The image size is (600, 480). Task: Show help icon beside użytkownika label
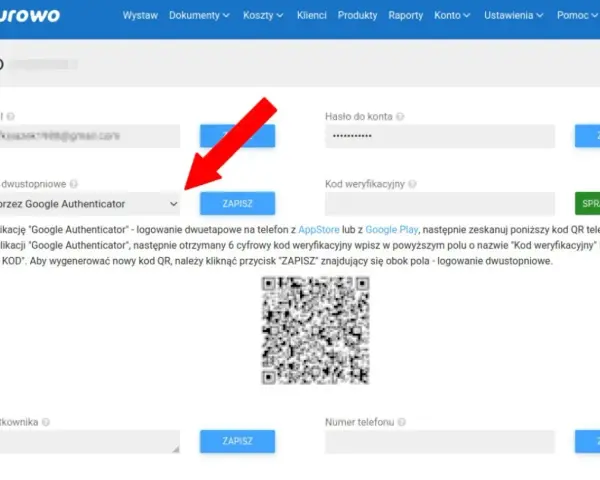46,422
